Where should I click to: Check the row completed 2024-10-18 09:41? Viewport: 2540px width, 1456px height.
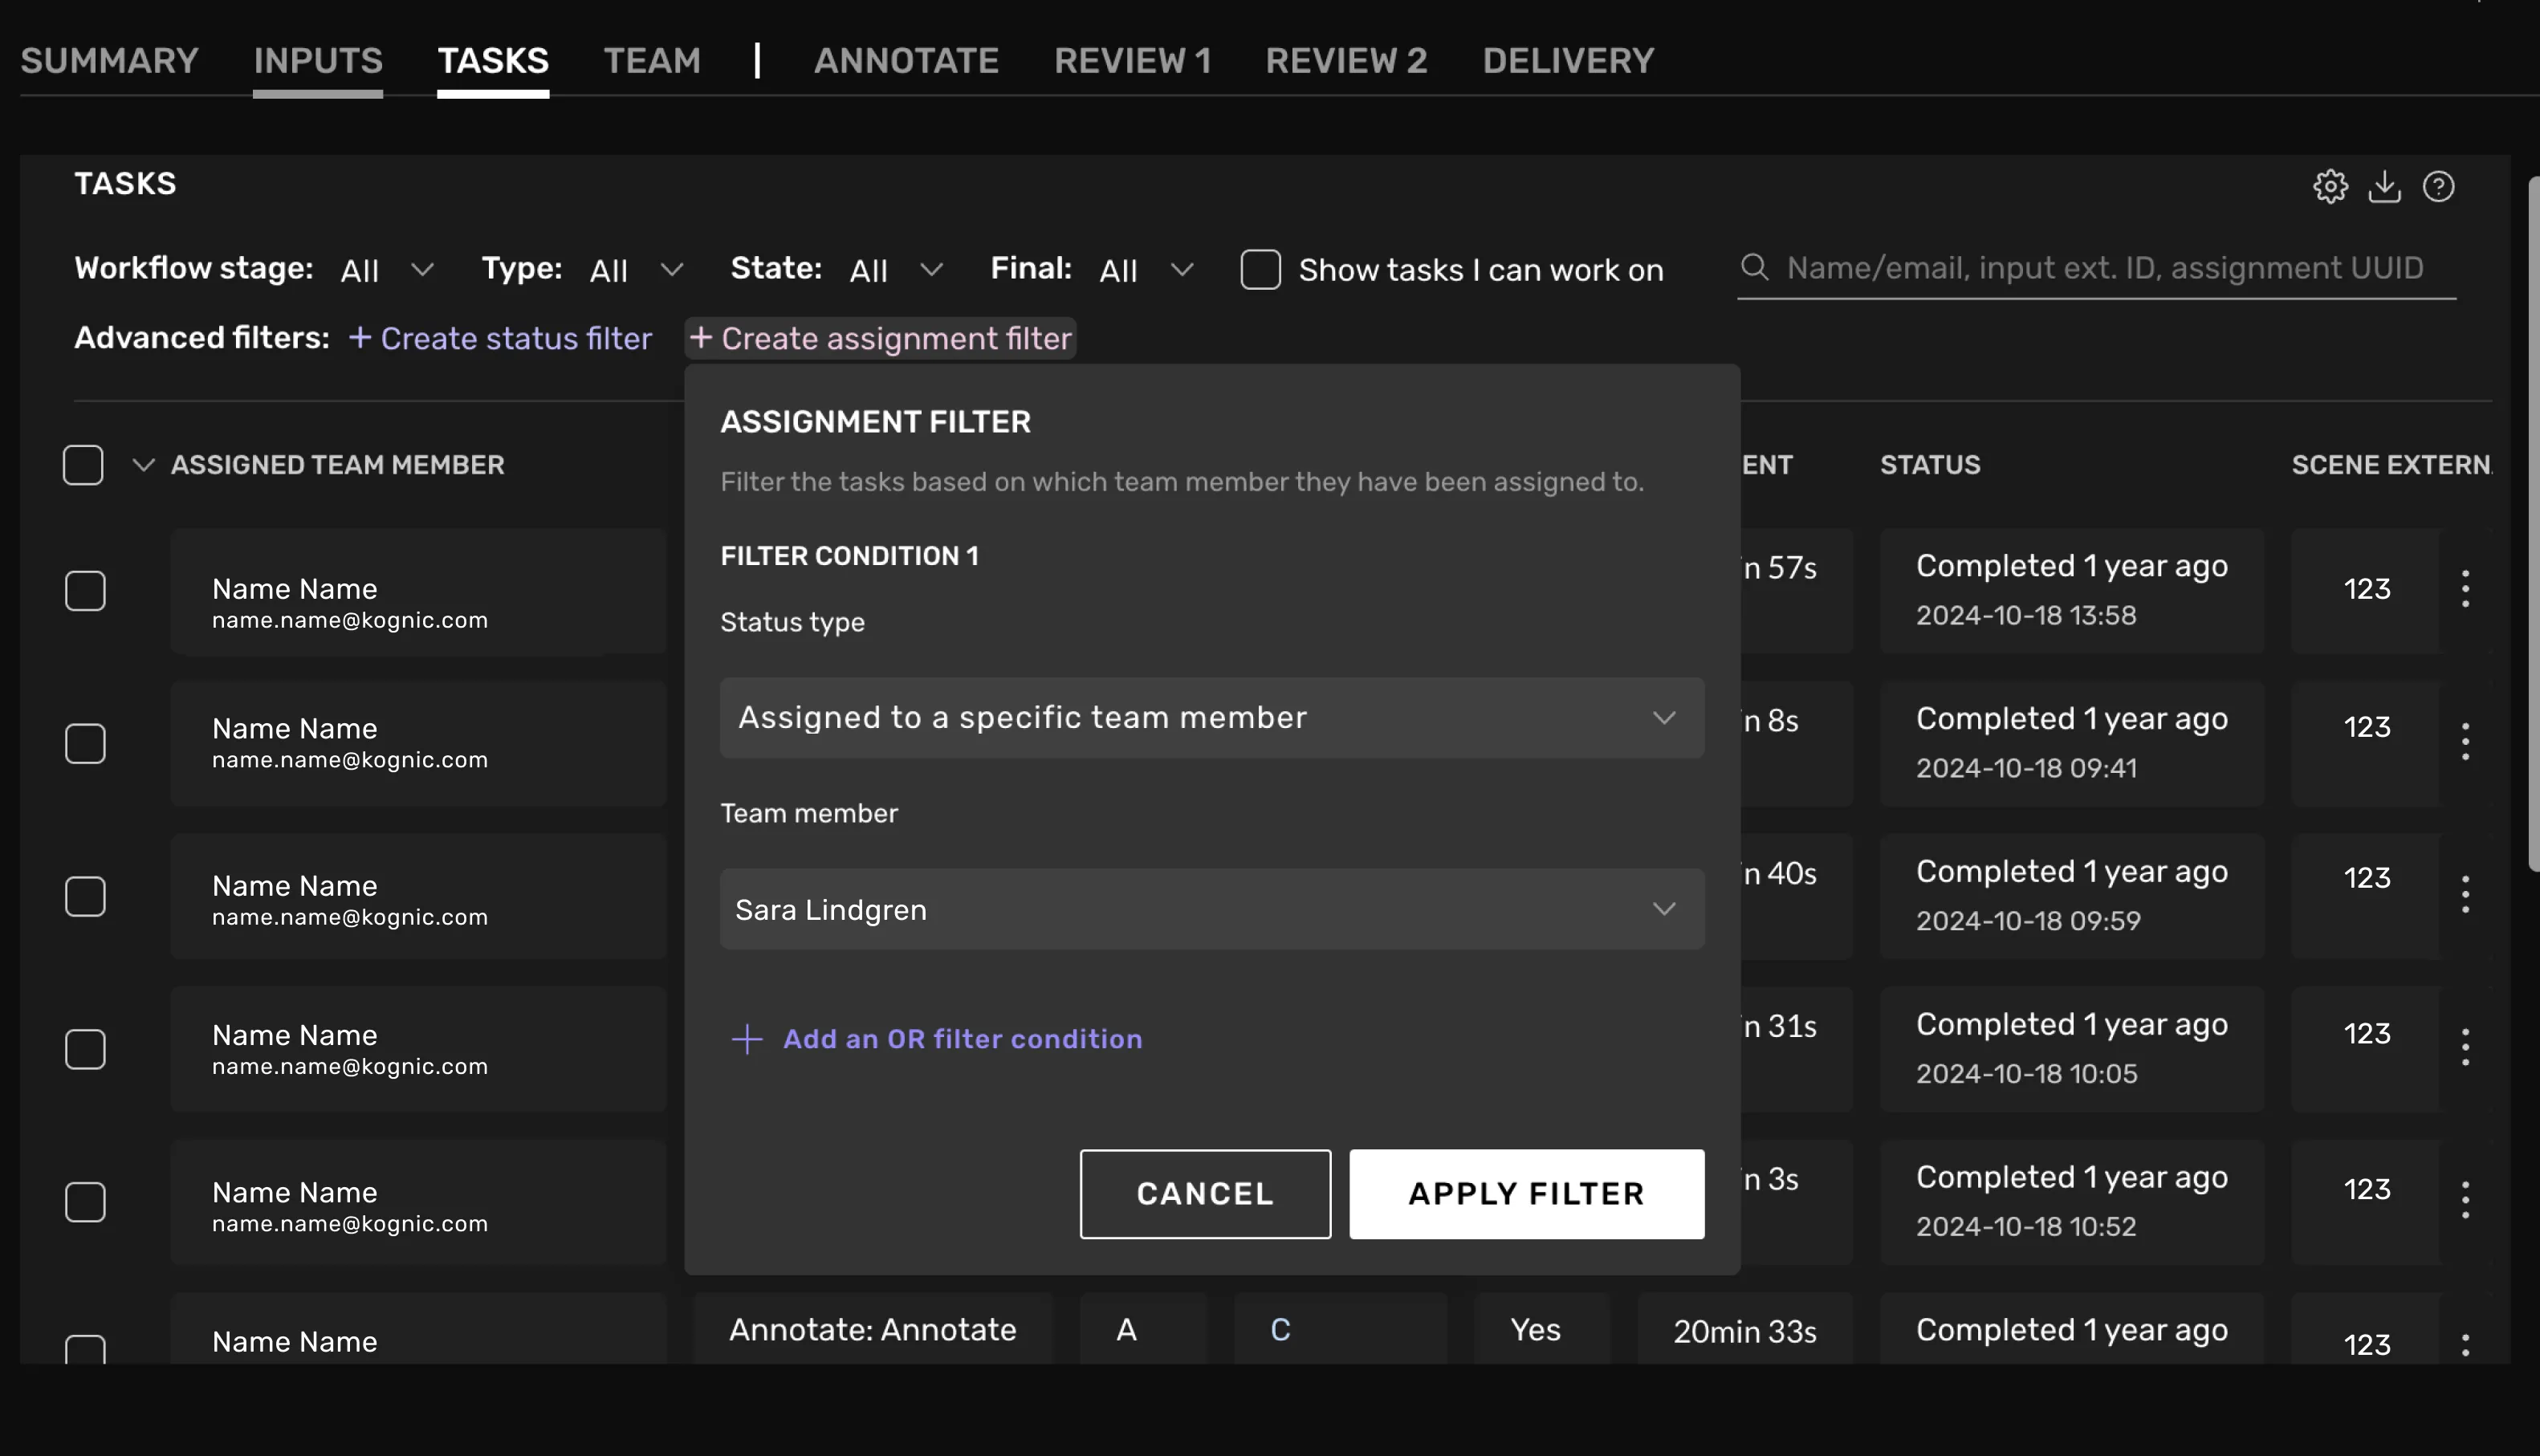tap(85, 744)
